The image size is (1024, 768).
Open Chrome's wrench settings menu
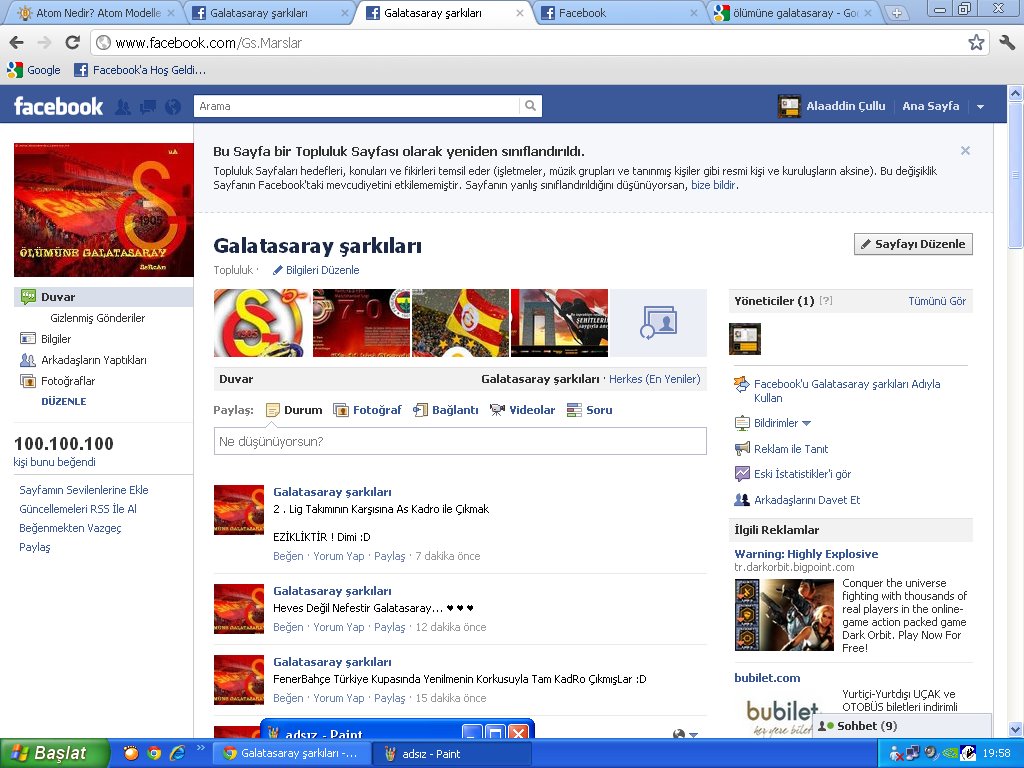pos(1007,43)
